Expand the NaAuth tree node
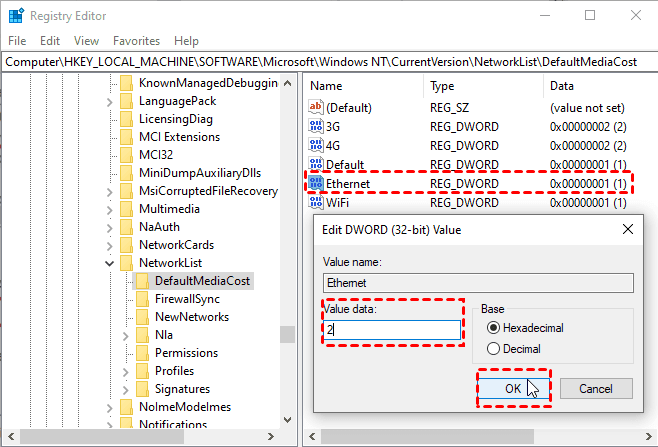Image resolution: width=658 pixels, height=447 pixels. coord(110,228)
